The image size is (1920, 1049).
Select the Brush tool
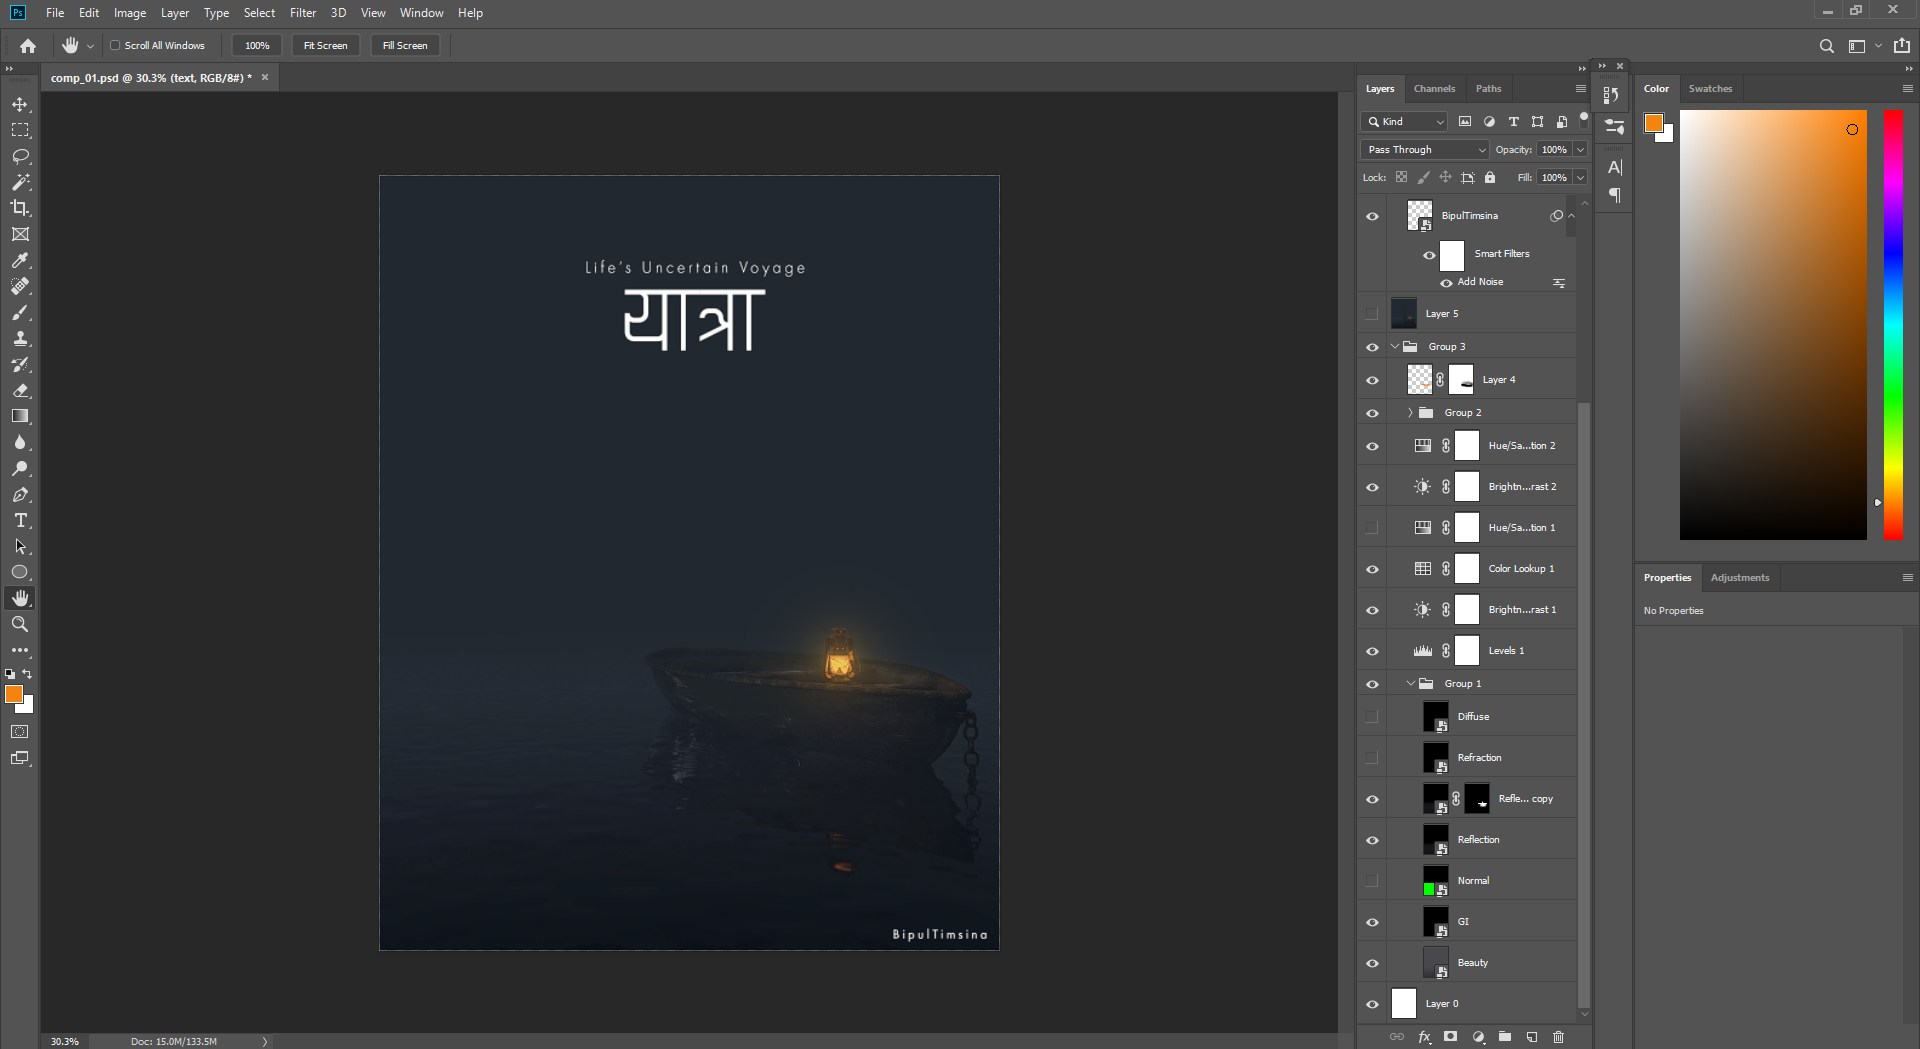tap(20, 312)
